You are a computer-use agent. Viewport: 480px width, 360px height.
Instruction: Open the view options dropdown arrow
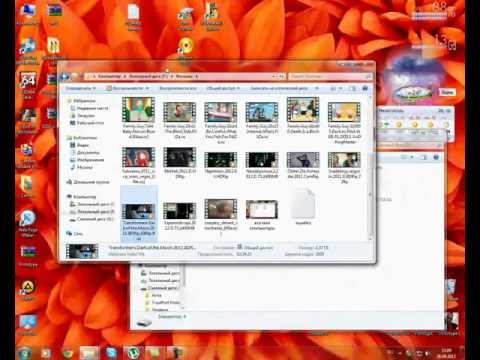[x=341, y=88]
